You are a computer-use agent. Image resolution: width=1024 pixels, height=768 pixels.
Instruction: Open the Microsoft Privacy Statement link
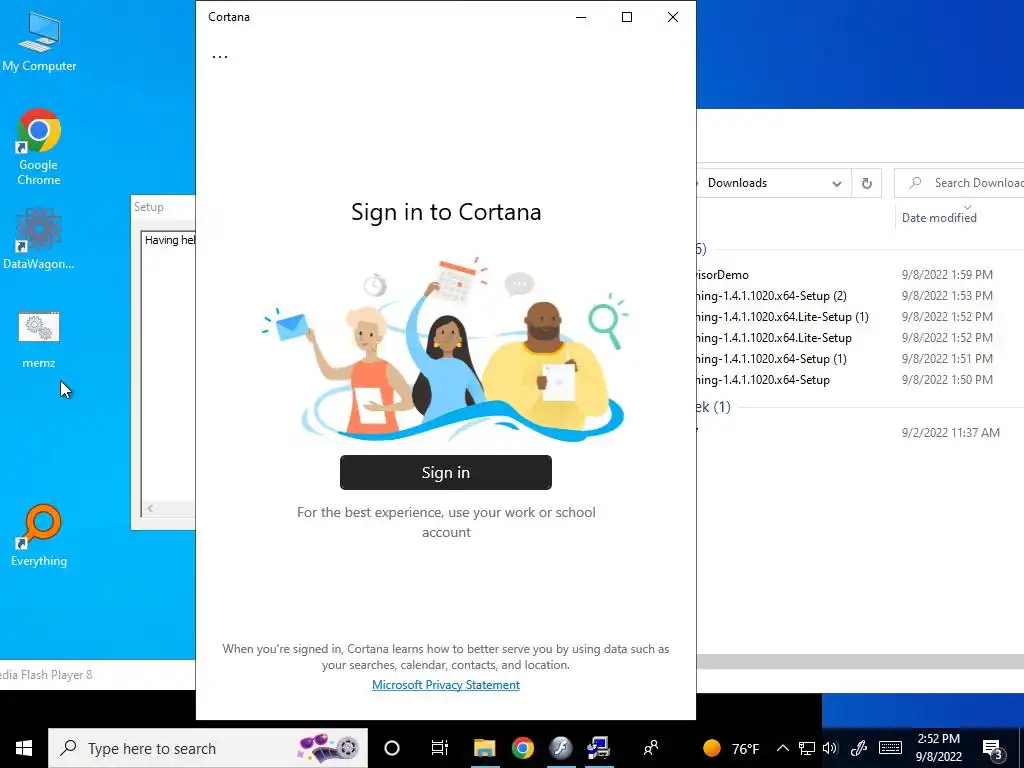tap(445, 684)
